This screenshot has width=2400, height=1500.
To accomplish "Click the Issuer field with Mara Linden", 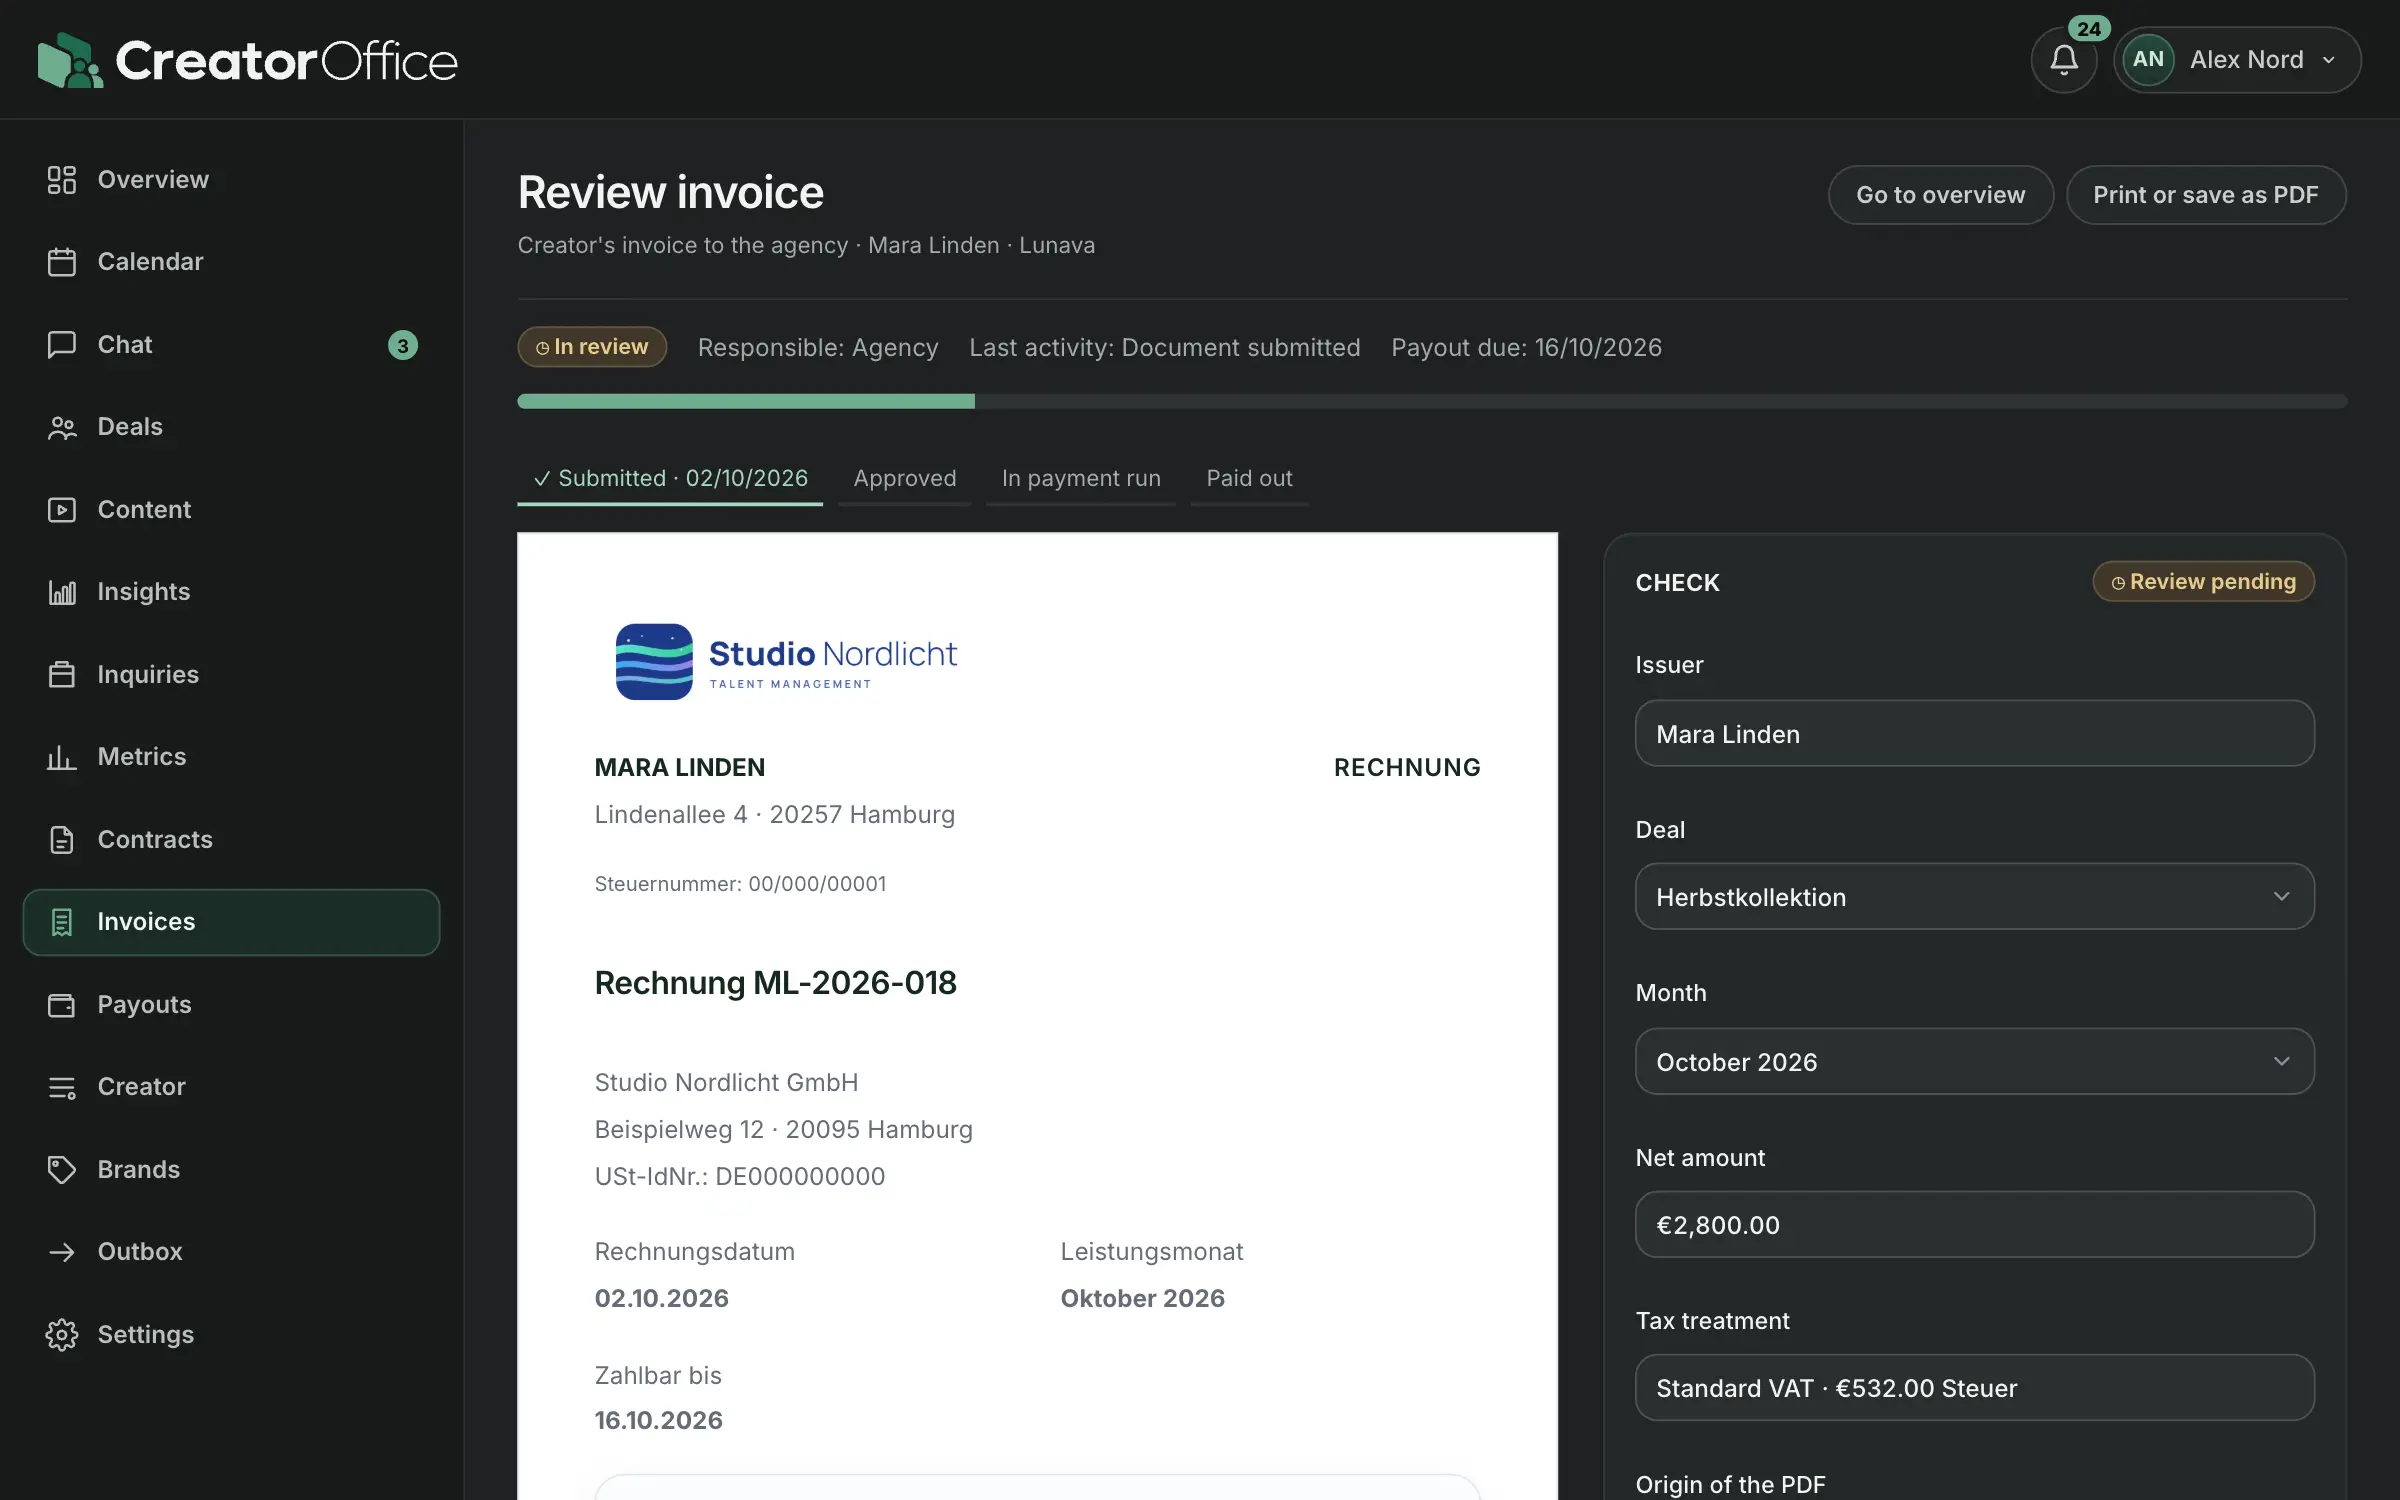I will coord(1974,734).
